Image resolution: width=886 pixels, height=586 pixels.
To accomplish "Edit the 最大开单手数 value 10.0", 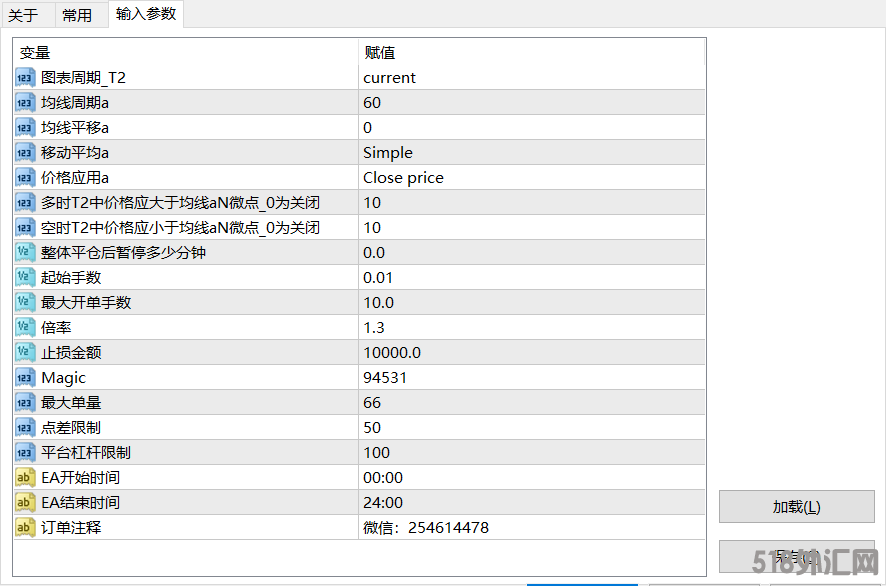I will 530,303.
